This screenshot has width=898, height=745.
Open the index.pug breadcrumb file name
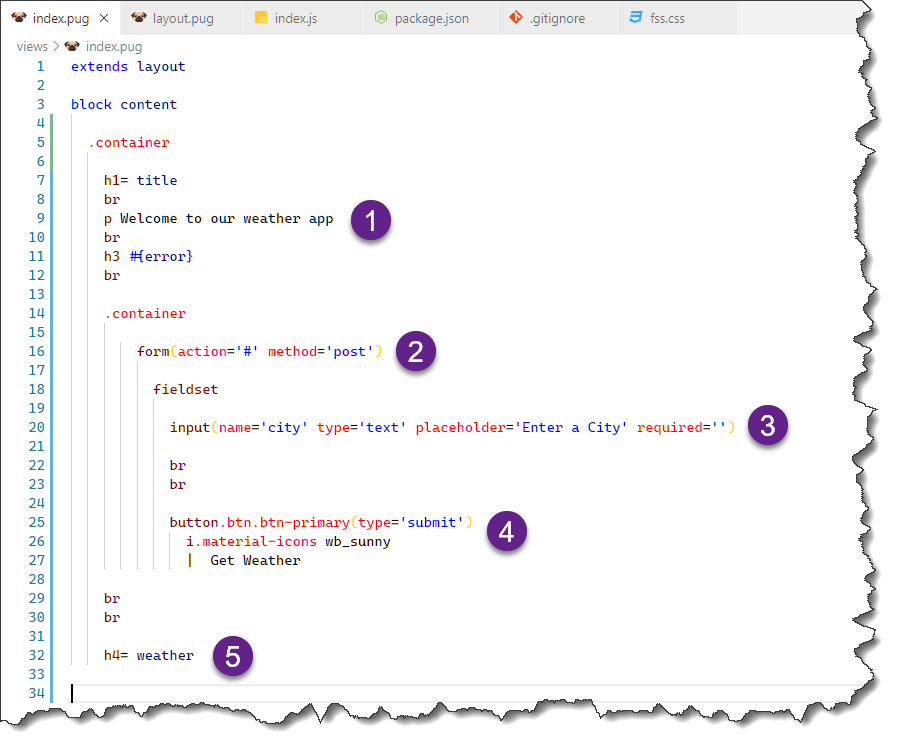(x=112, y=46)
